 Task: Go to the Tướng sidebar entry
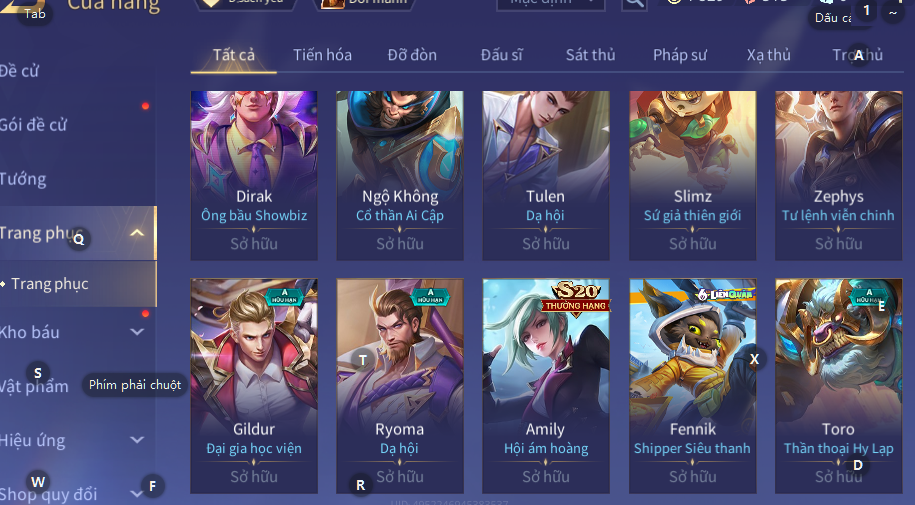pos(23,179)
